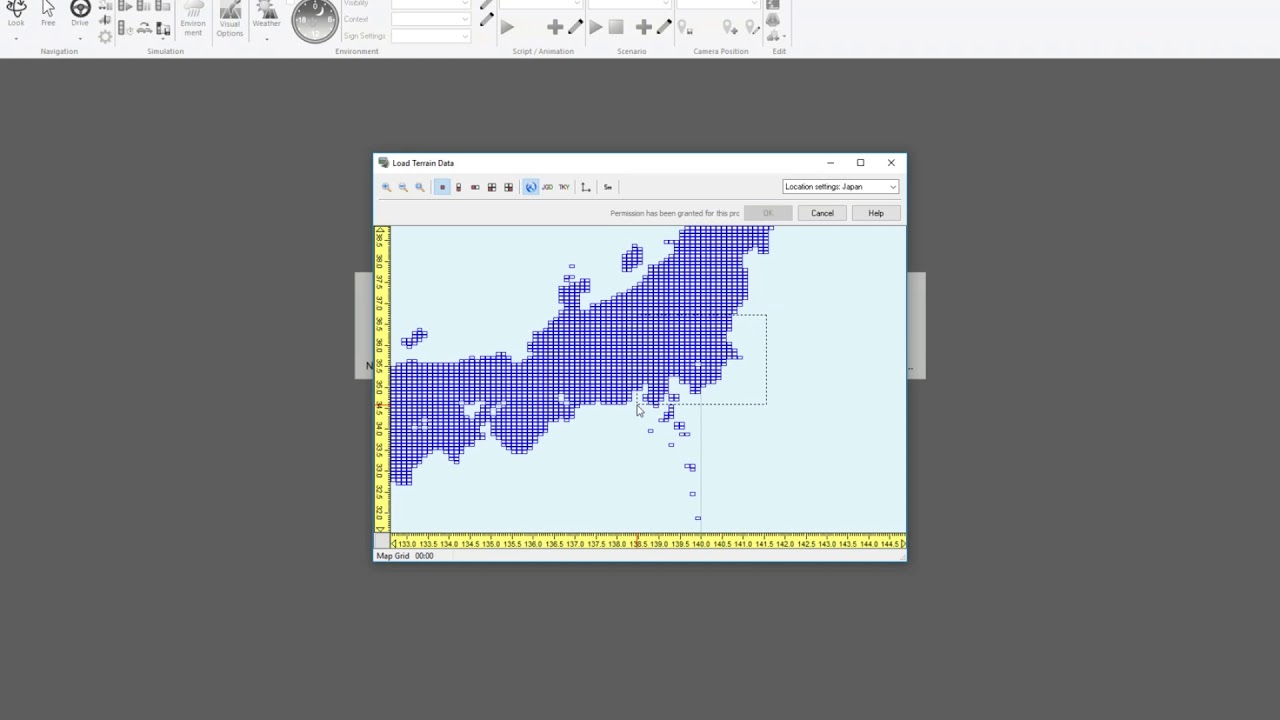Choose horizontal two-cell selection mode
This screenshot has width=1280, height=720.
(x=475, y=187)
